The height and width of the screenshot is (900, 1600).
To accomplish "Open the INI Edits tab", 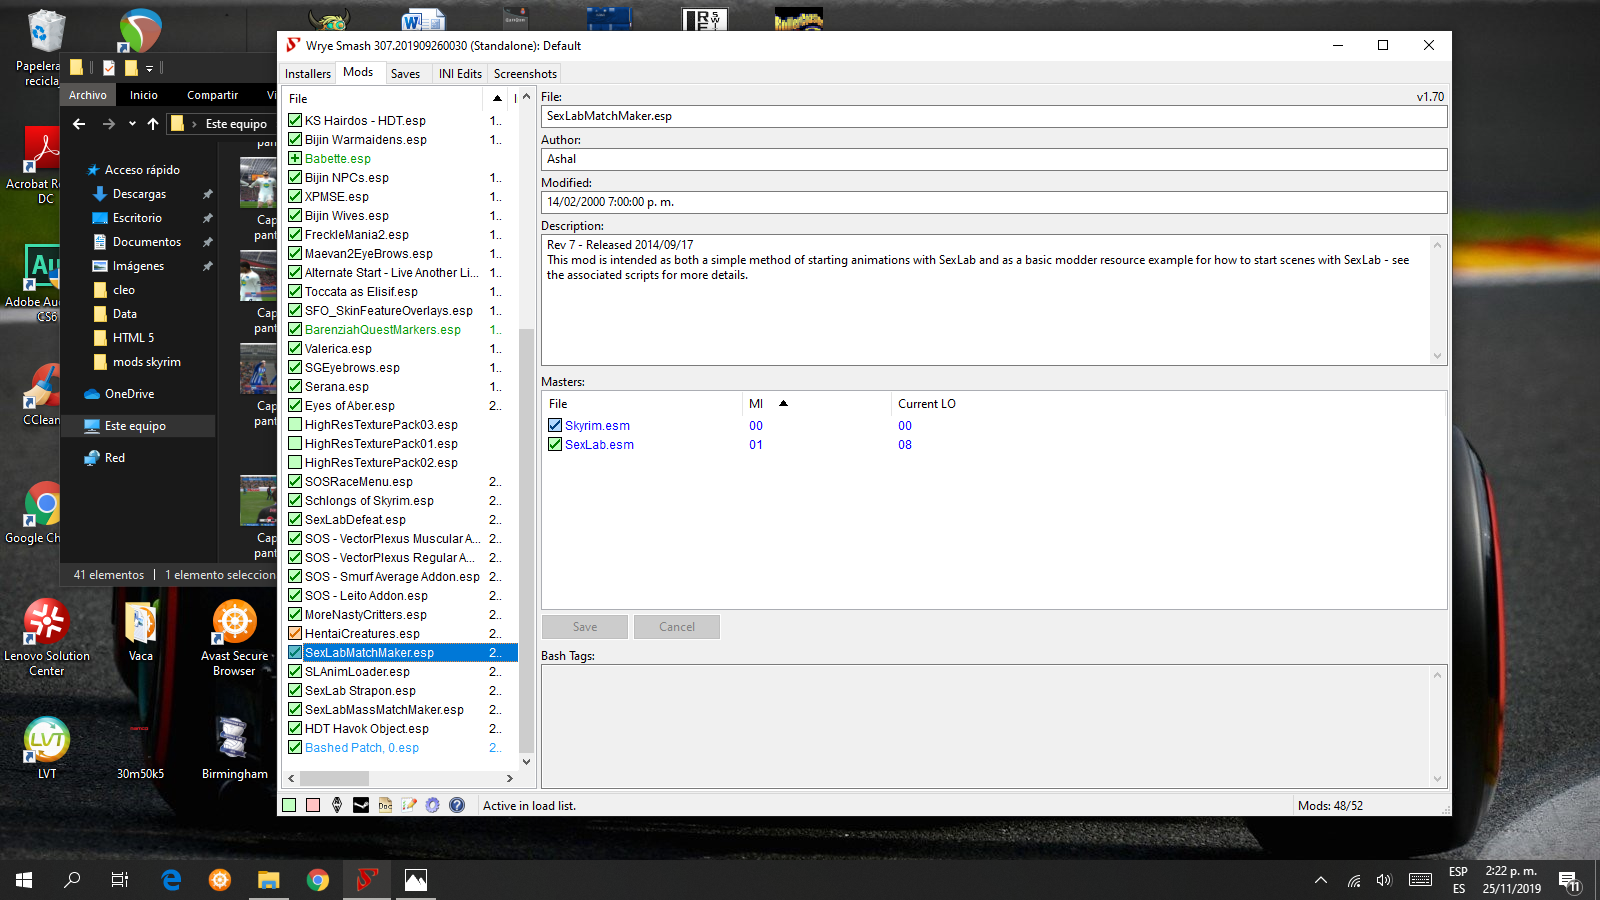I will point(460,74).
